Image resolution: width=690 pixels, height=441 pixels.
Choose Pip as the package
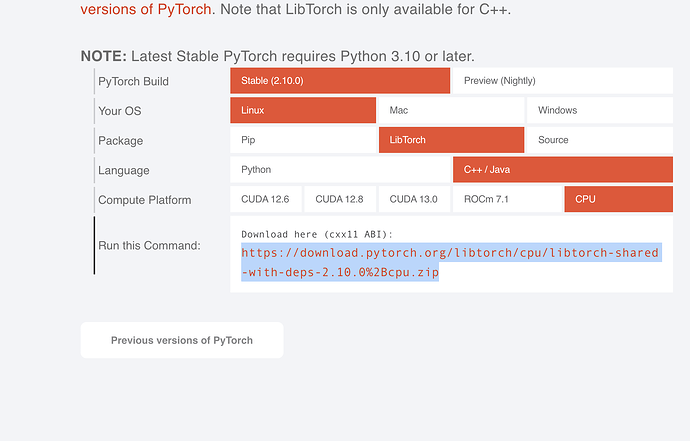(x=303, y=140)
